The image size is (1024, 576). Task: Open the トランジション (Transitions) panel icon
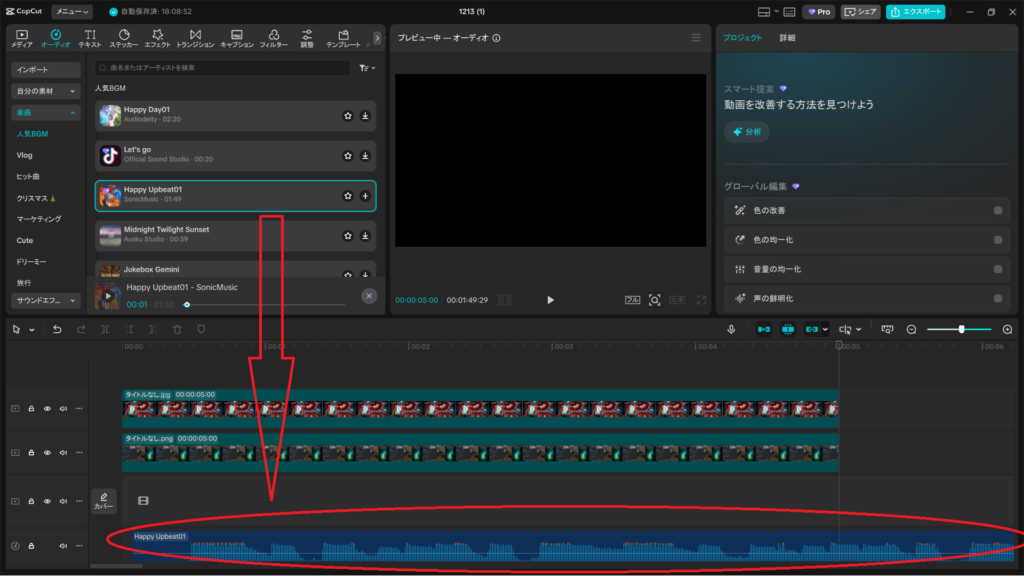195,38
